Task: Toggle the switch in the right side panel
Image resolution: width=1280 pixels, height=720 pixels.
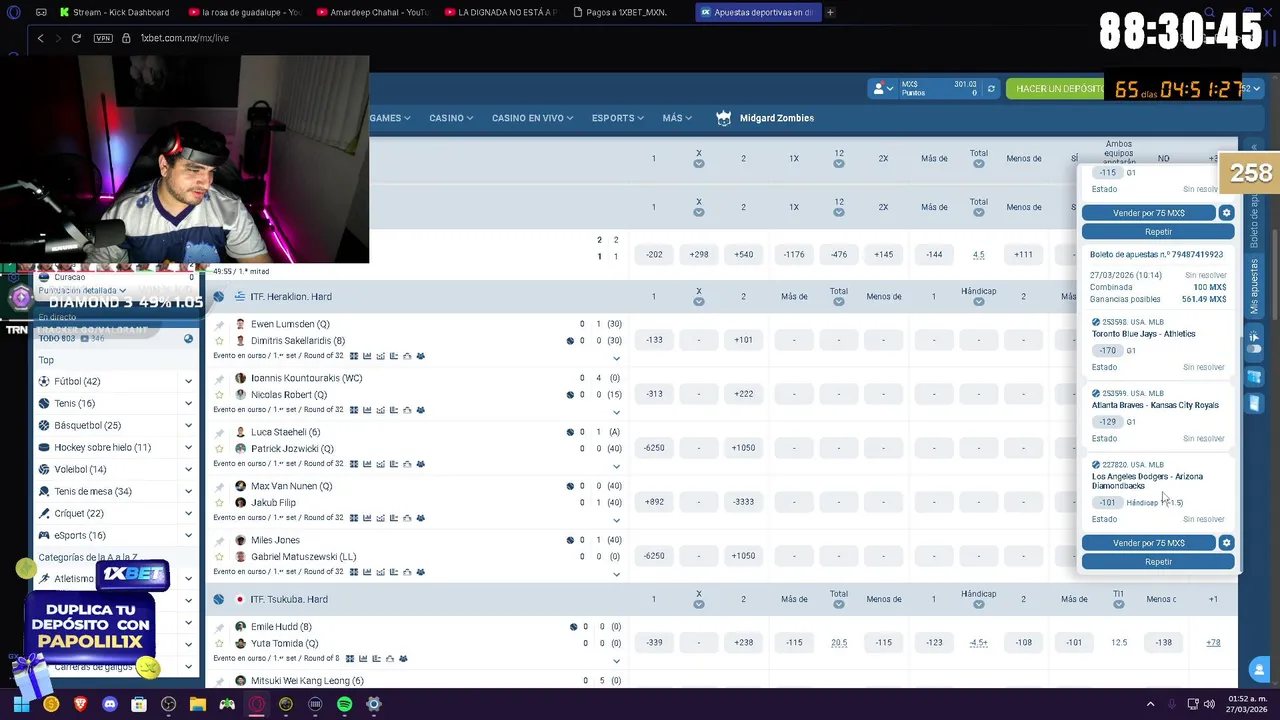Action: pos(1254,347)
